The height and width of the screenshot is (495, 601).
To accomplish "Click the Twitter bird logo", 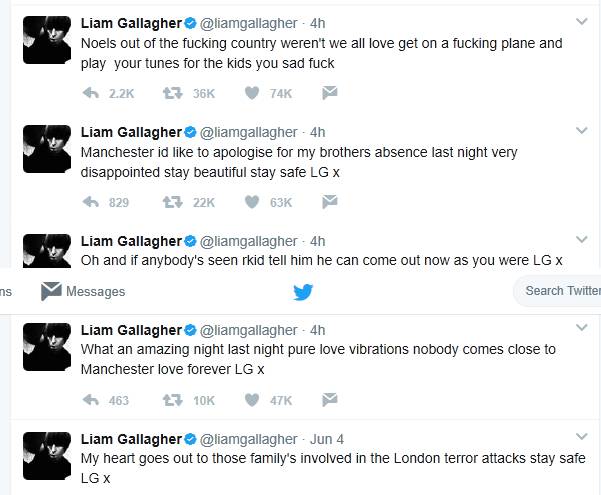I will click(303, 292).
